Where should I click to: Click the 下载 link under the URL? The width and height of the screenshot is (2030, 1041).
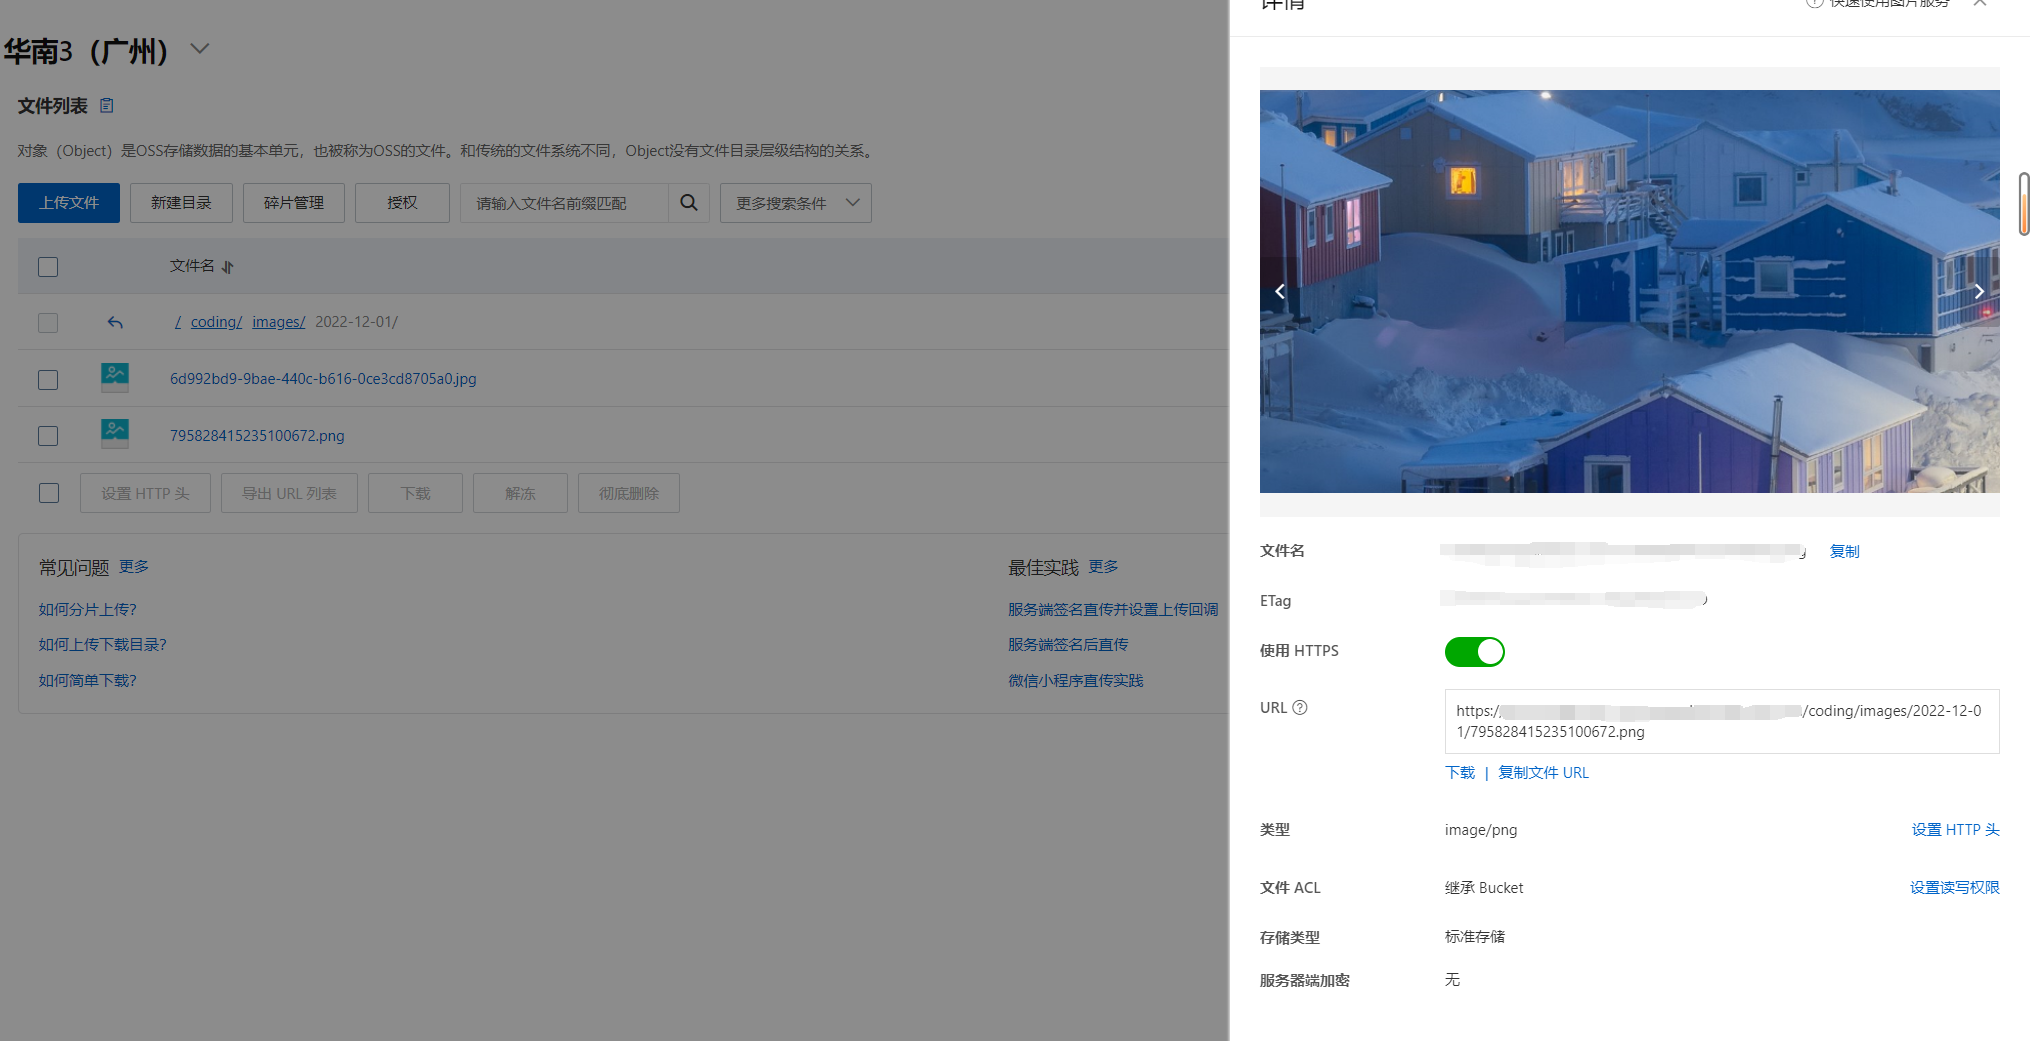[x=1460, y=773]
